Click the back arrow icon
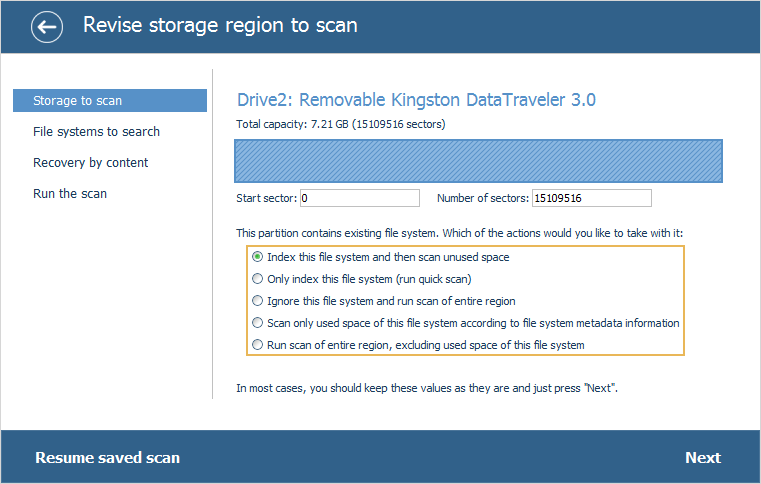The width and height of the screenshot is (761, 484). coord(46,27)
